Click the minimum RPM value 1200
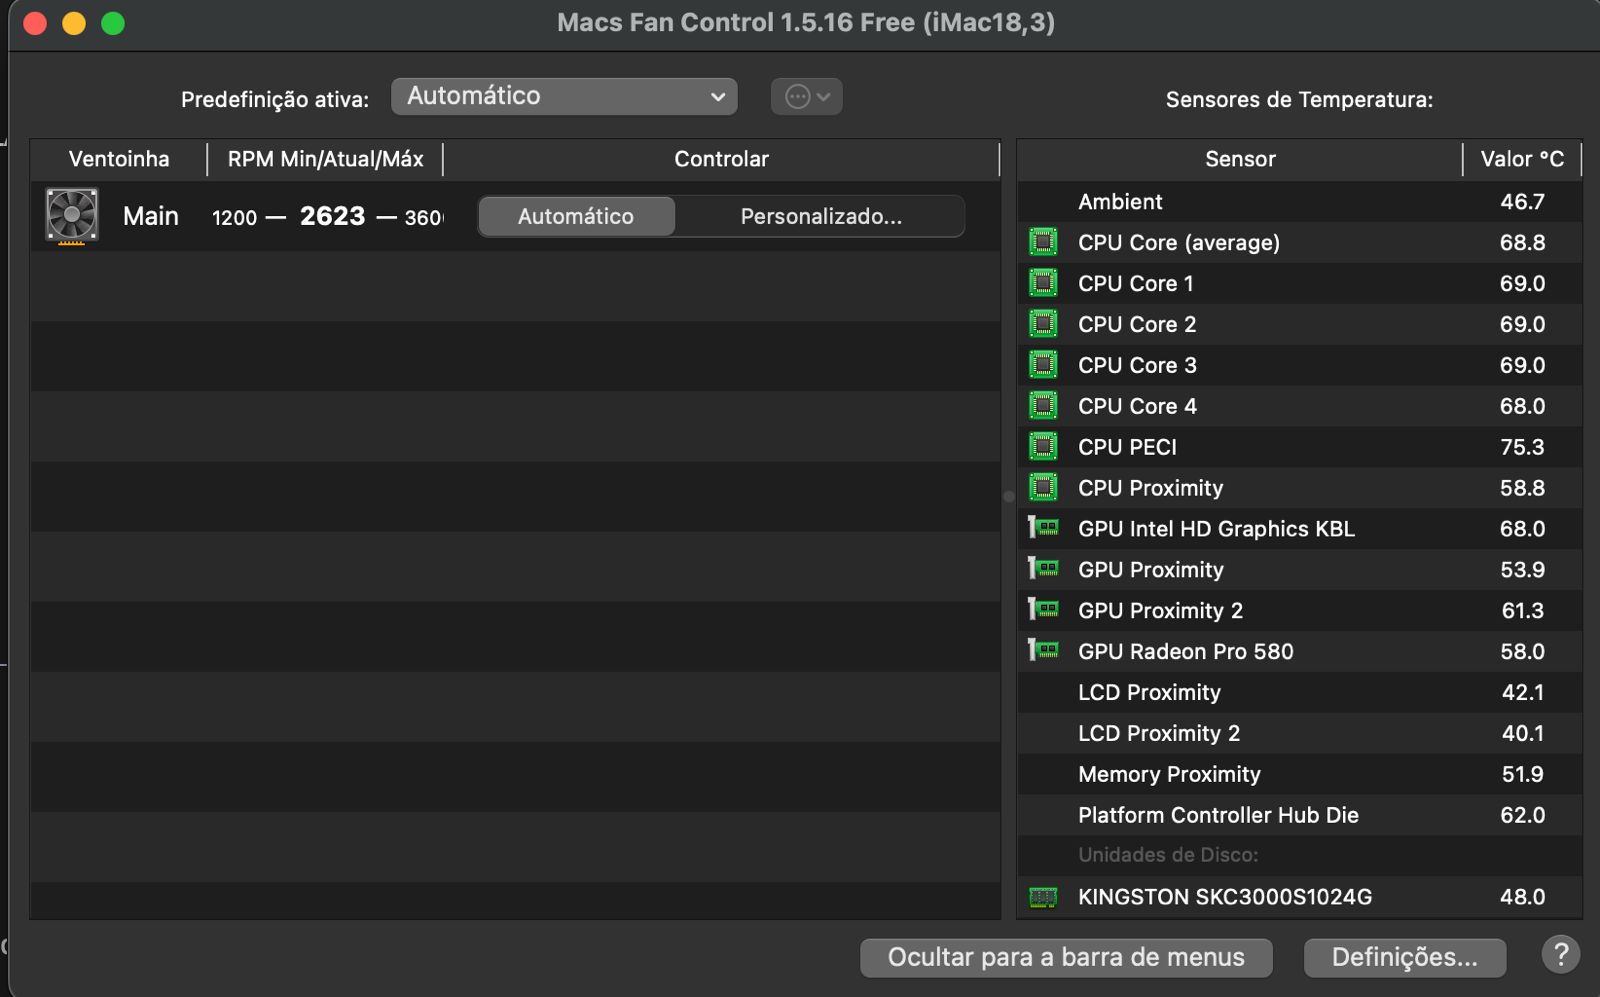The height and width of the screenshot is (997, 1600). (x=234, y=218)
